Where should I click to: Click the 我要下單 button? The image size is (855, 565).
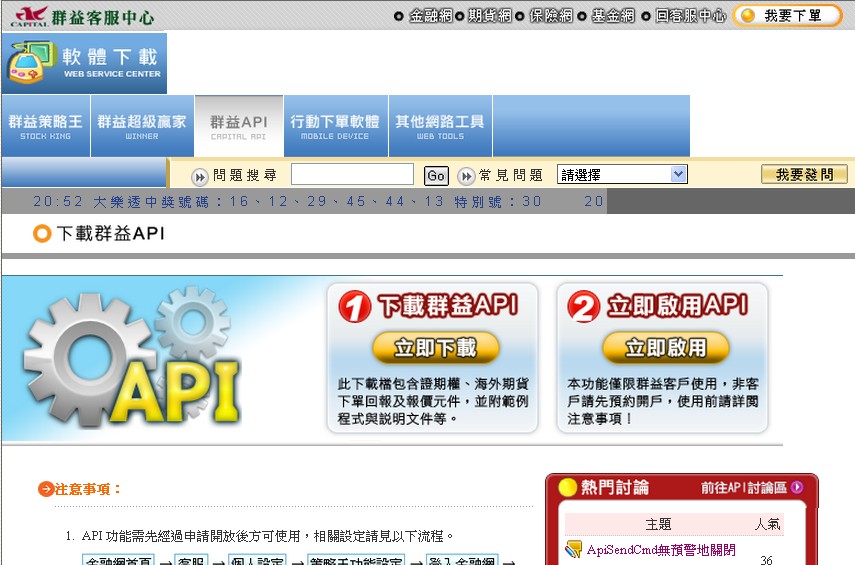pyautogui.click(x=788, y=16)
